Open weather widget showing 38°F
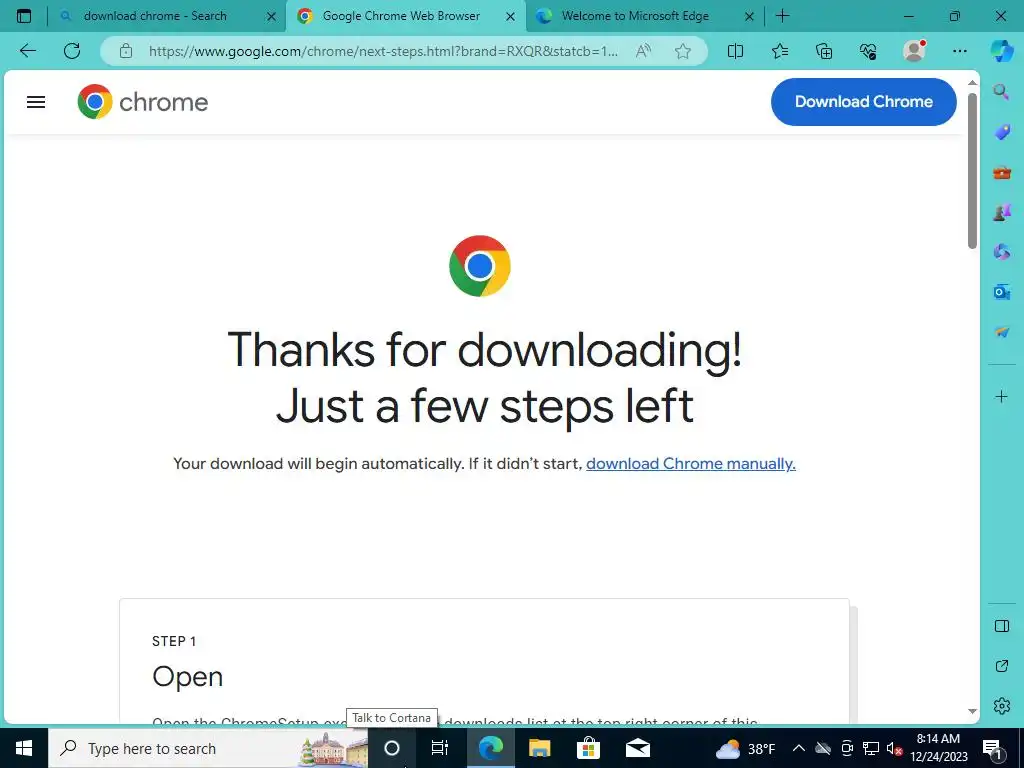Screen dimensions: 1024x768 point(745,748)
